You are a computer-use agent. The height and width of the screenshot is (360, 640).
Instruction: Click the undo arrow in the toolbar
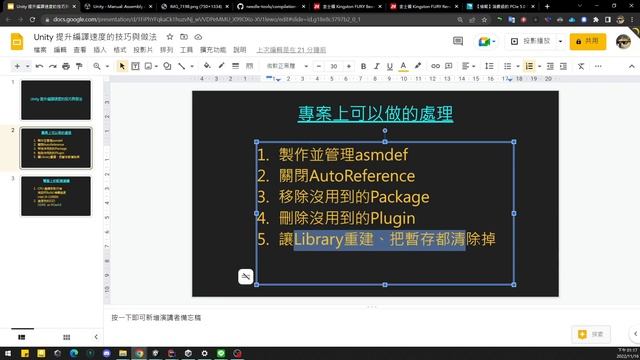(x=39, y=66)
